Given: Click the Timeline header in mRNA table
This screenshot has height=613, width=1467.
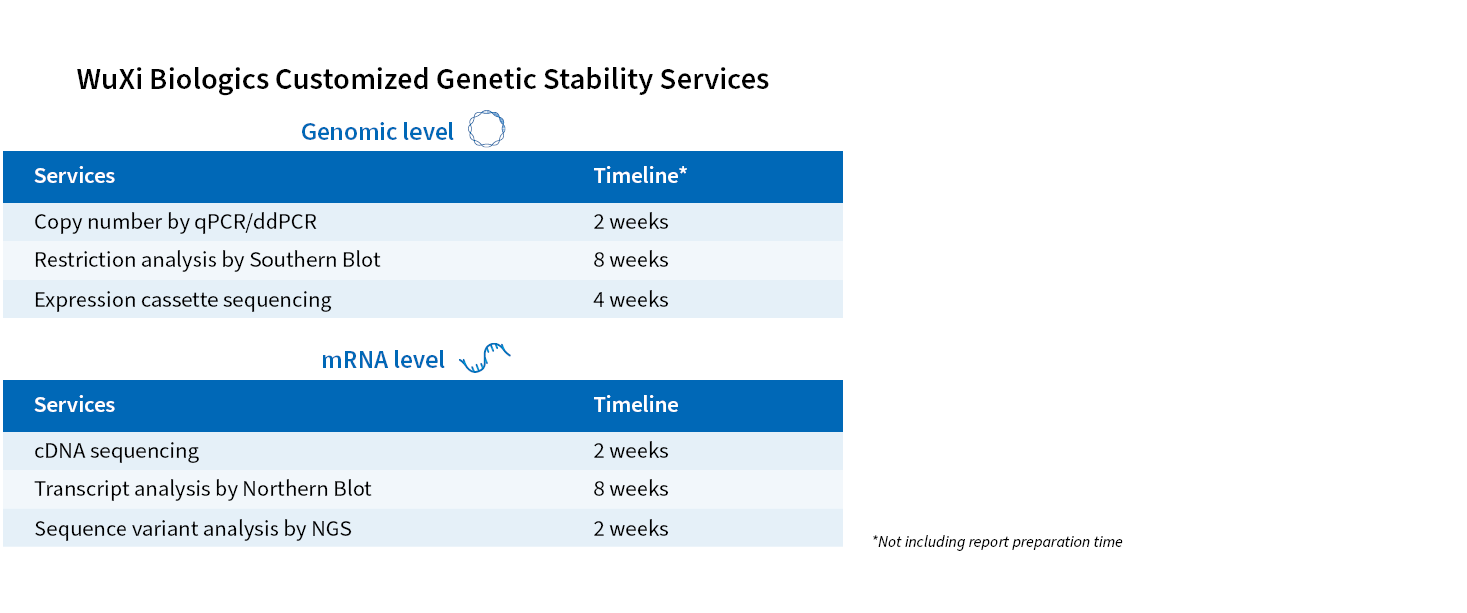Looking at the screenshot, I should [x=636, y=405].
